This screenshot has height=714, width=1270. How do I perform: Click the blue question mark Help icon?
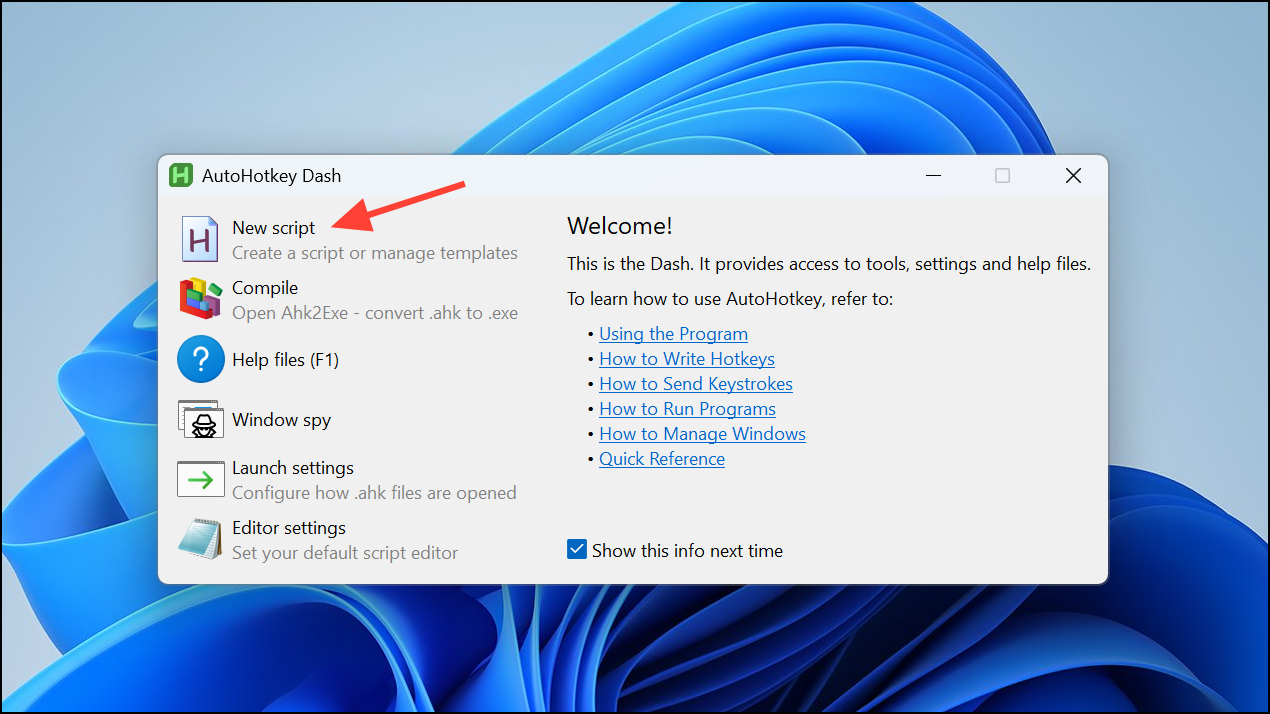tap(200, 359)
